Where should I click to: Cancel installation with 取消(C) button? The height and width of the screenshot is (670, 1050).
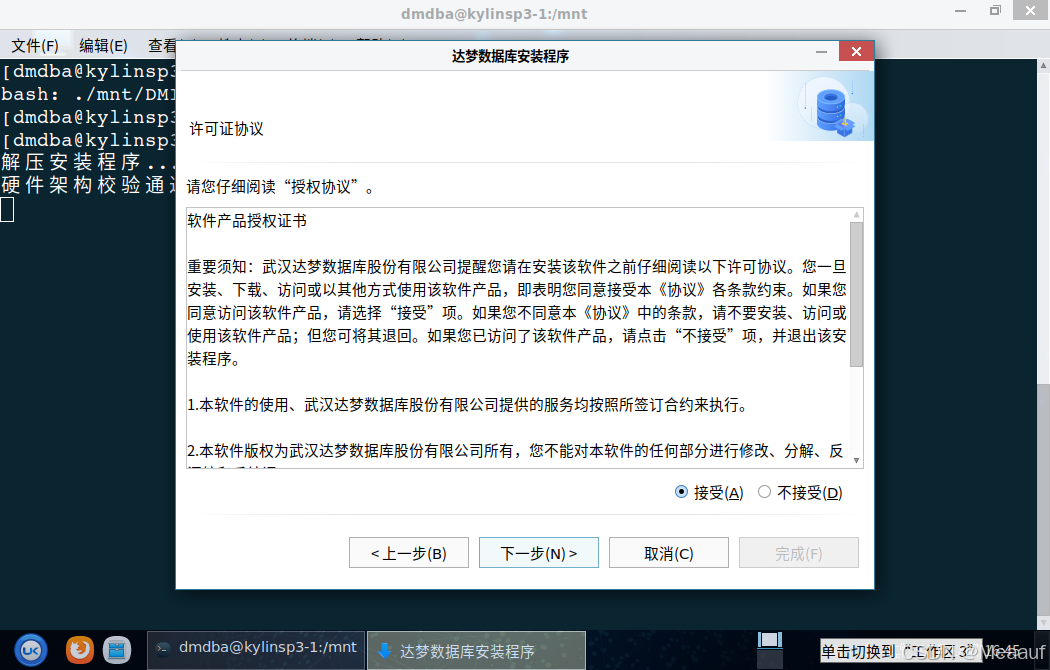[x=668, y=553]
